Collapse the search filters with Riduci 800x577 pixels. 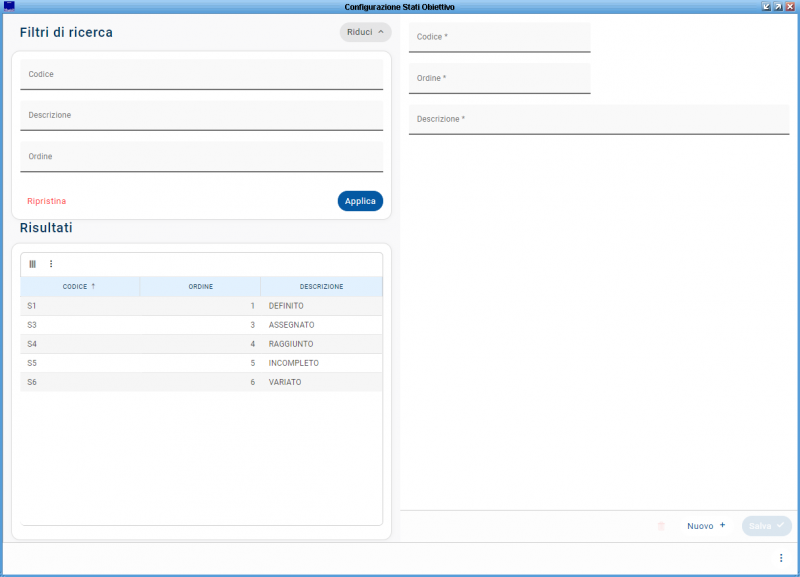(365, 32)
